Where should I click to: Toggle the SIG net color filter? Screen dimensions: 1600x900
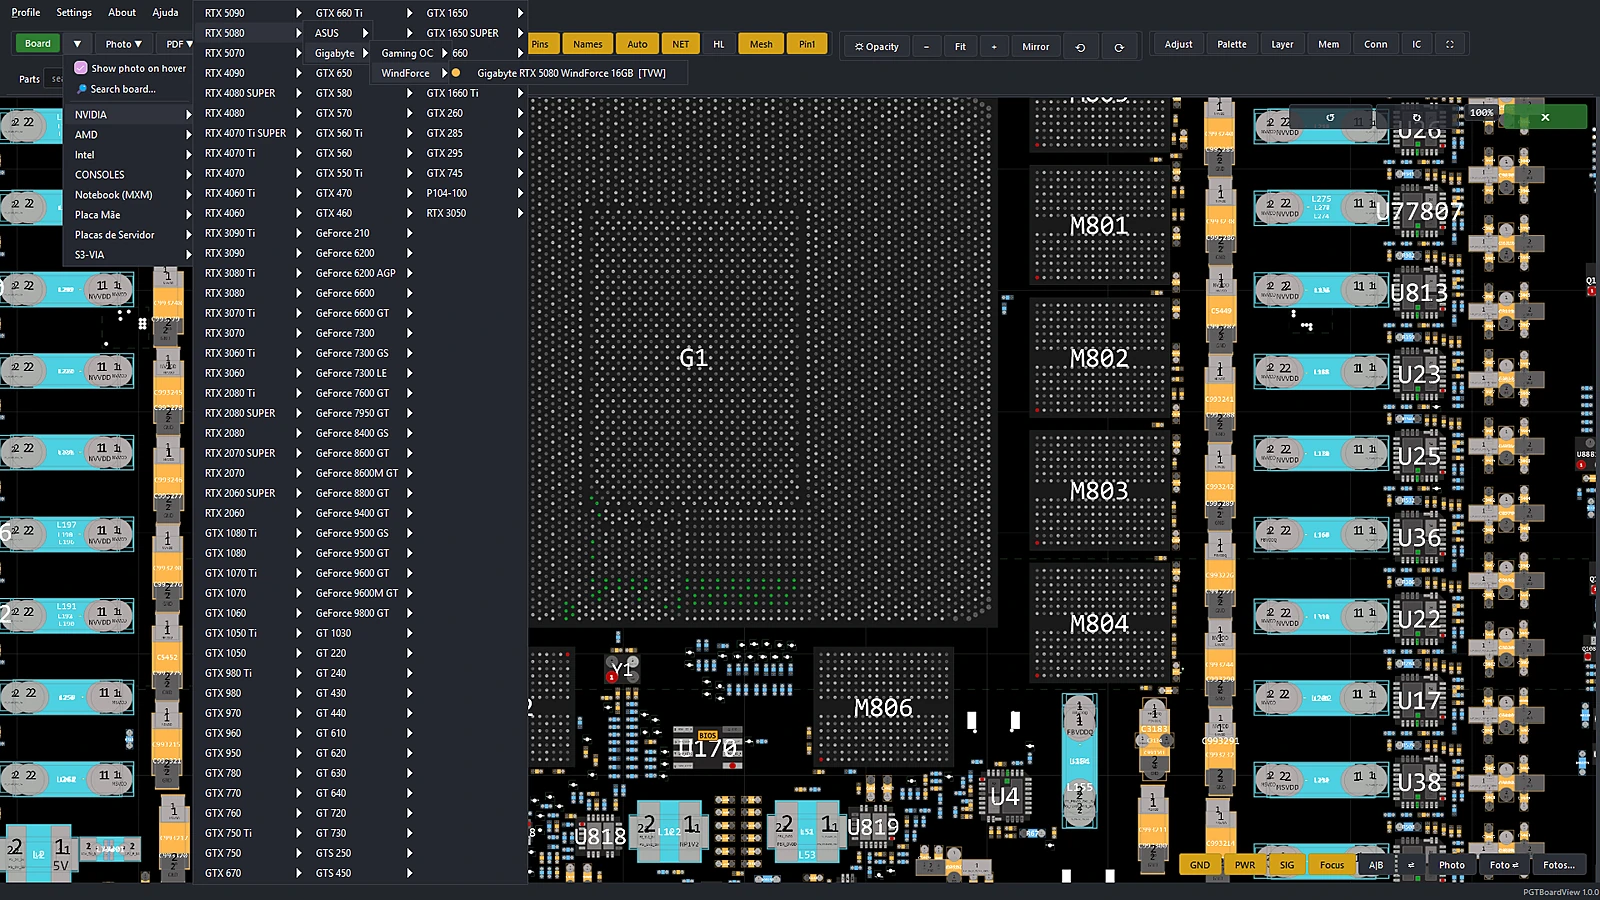pyautogui.click(x=1287, y=865)
